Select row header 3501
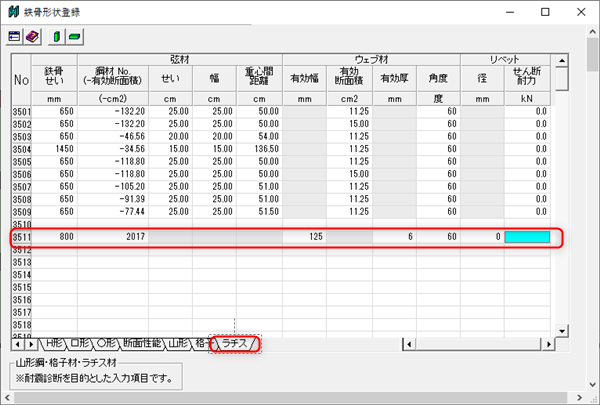Viewport: 600px width, 405px height. (x=20, y=110)
